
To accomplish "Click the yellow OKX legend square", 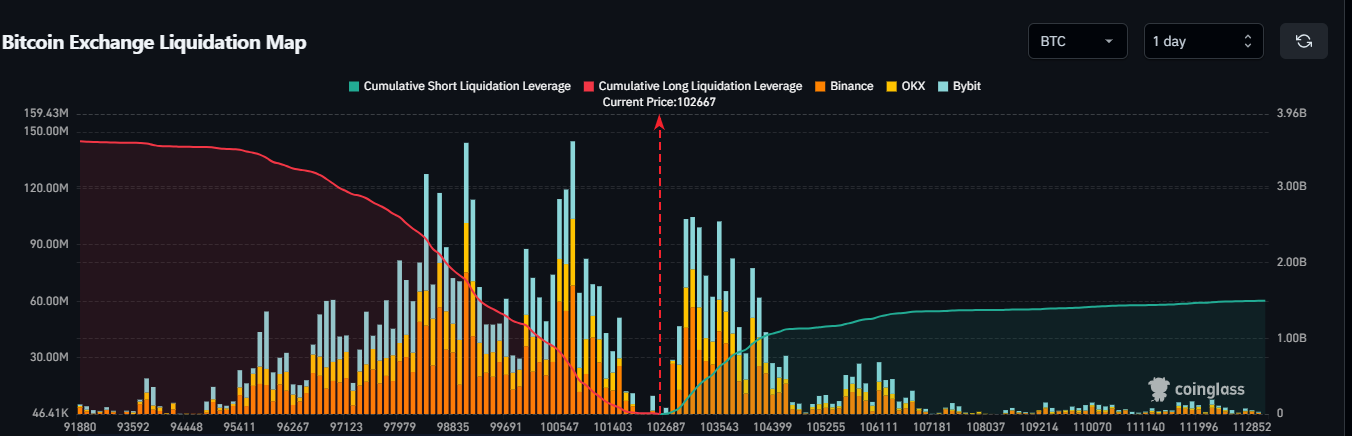I will click(891, 86).
